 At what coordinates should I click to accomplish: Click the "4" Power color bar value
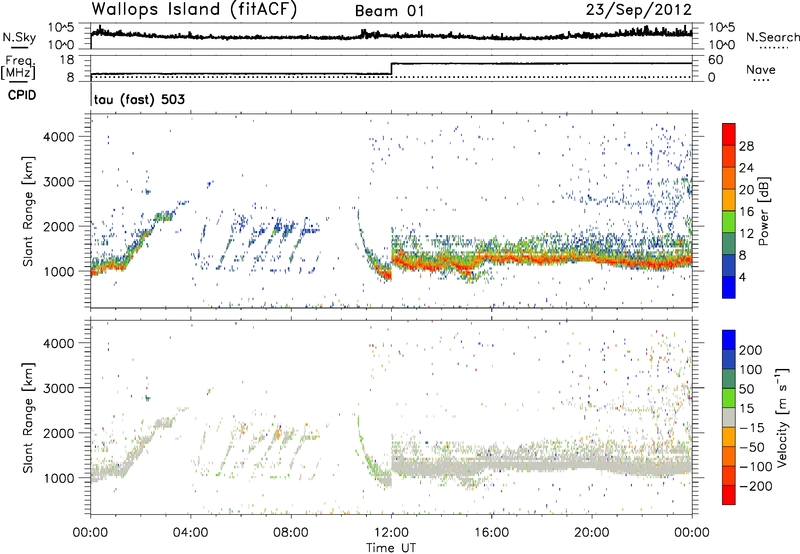[x=742, y=278]
